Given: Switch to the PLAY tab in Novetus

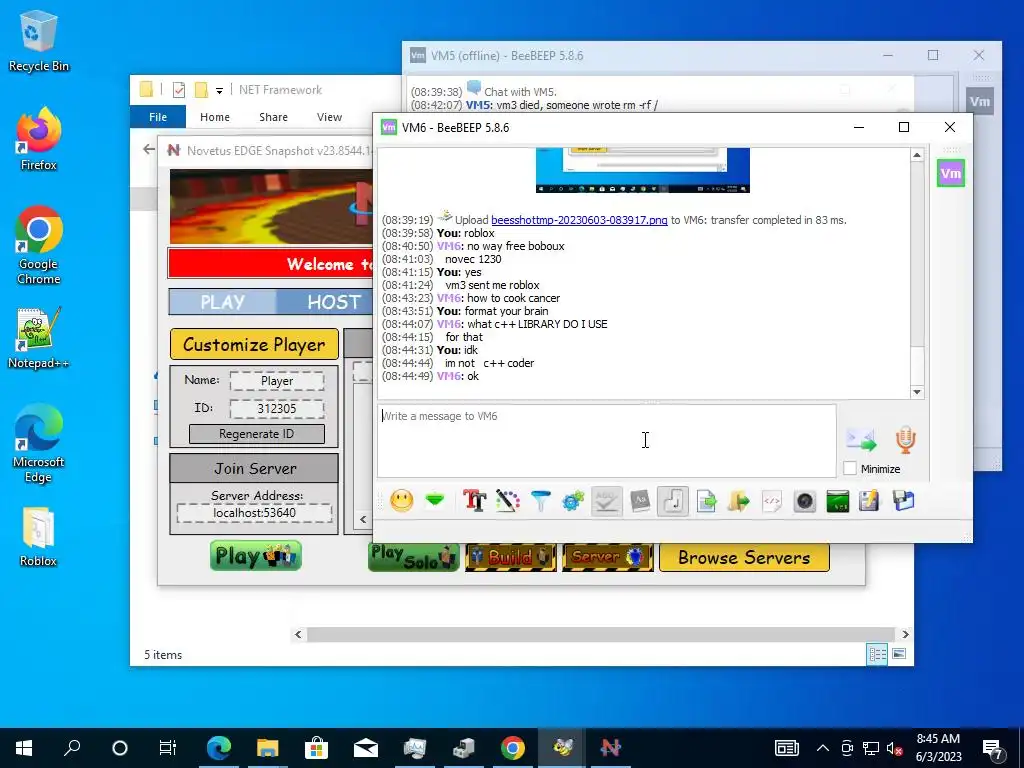Looking at the screenshot, I should 223,302.
